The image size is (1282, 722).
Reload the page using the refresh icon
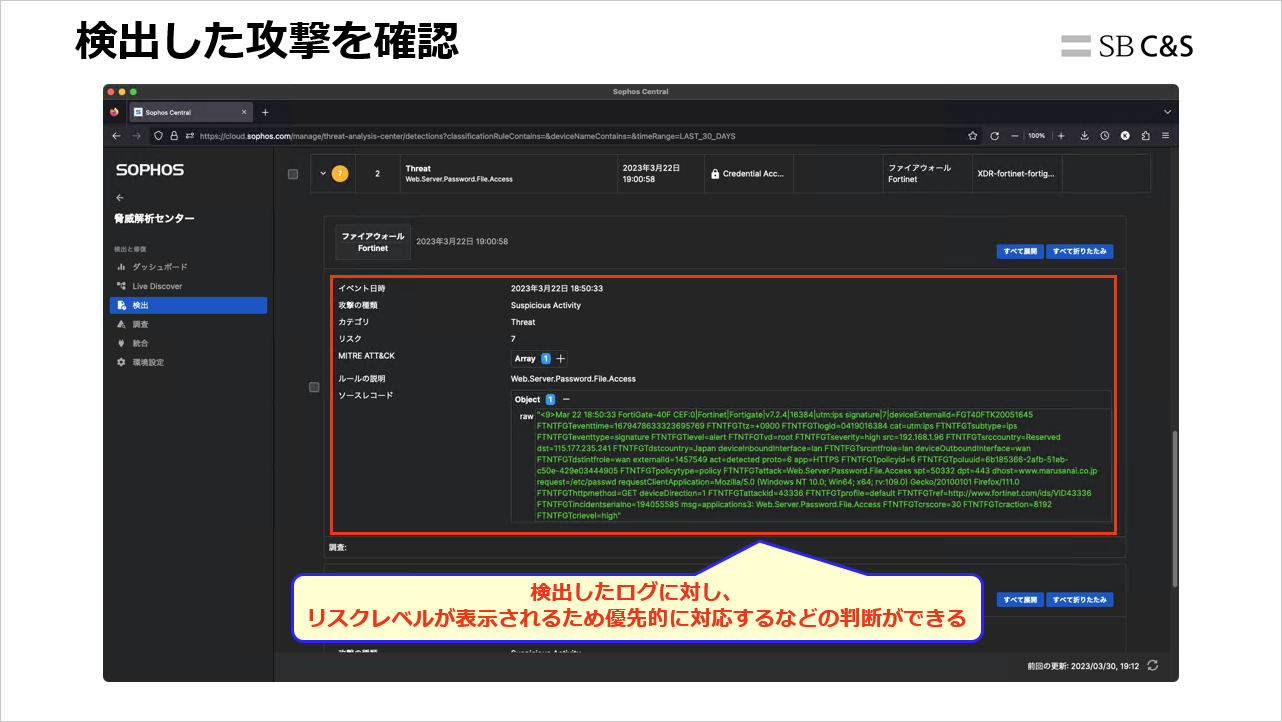coord(995,136)
